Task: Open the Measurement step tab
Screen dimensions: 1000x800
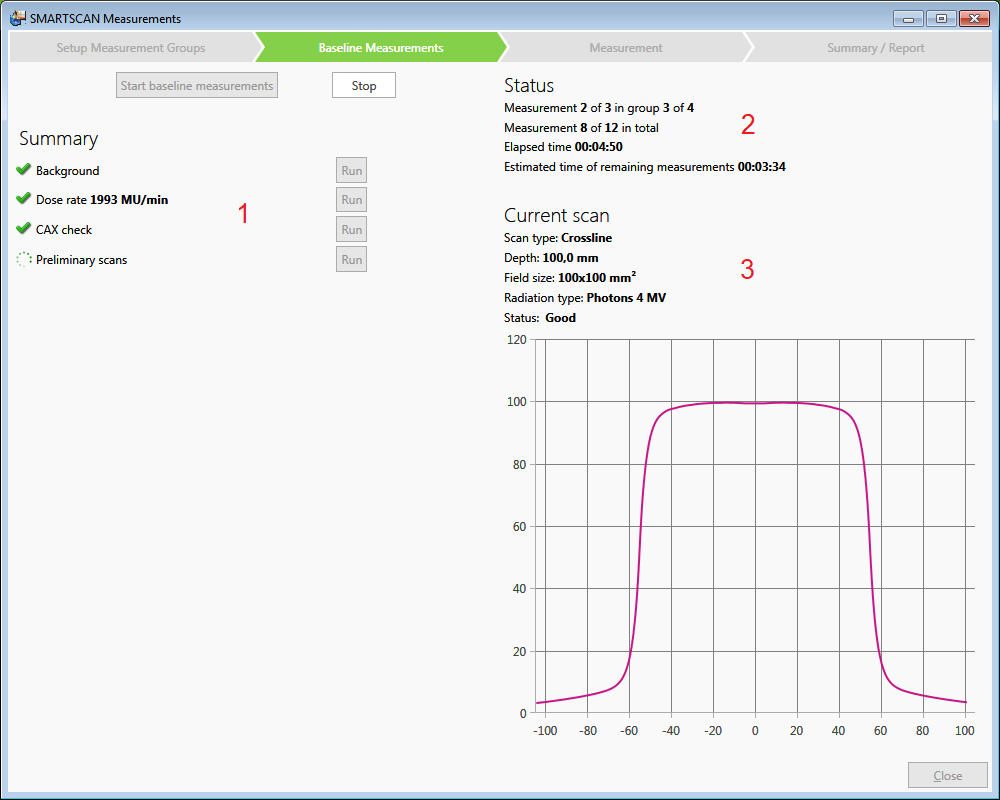Action: click(625, 47)
